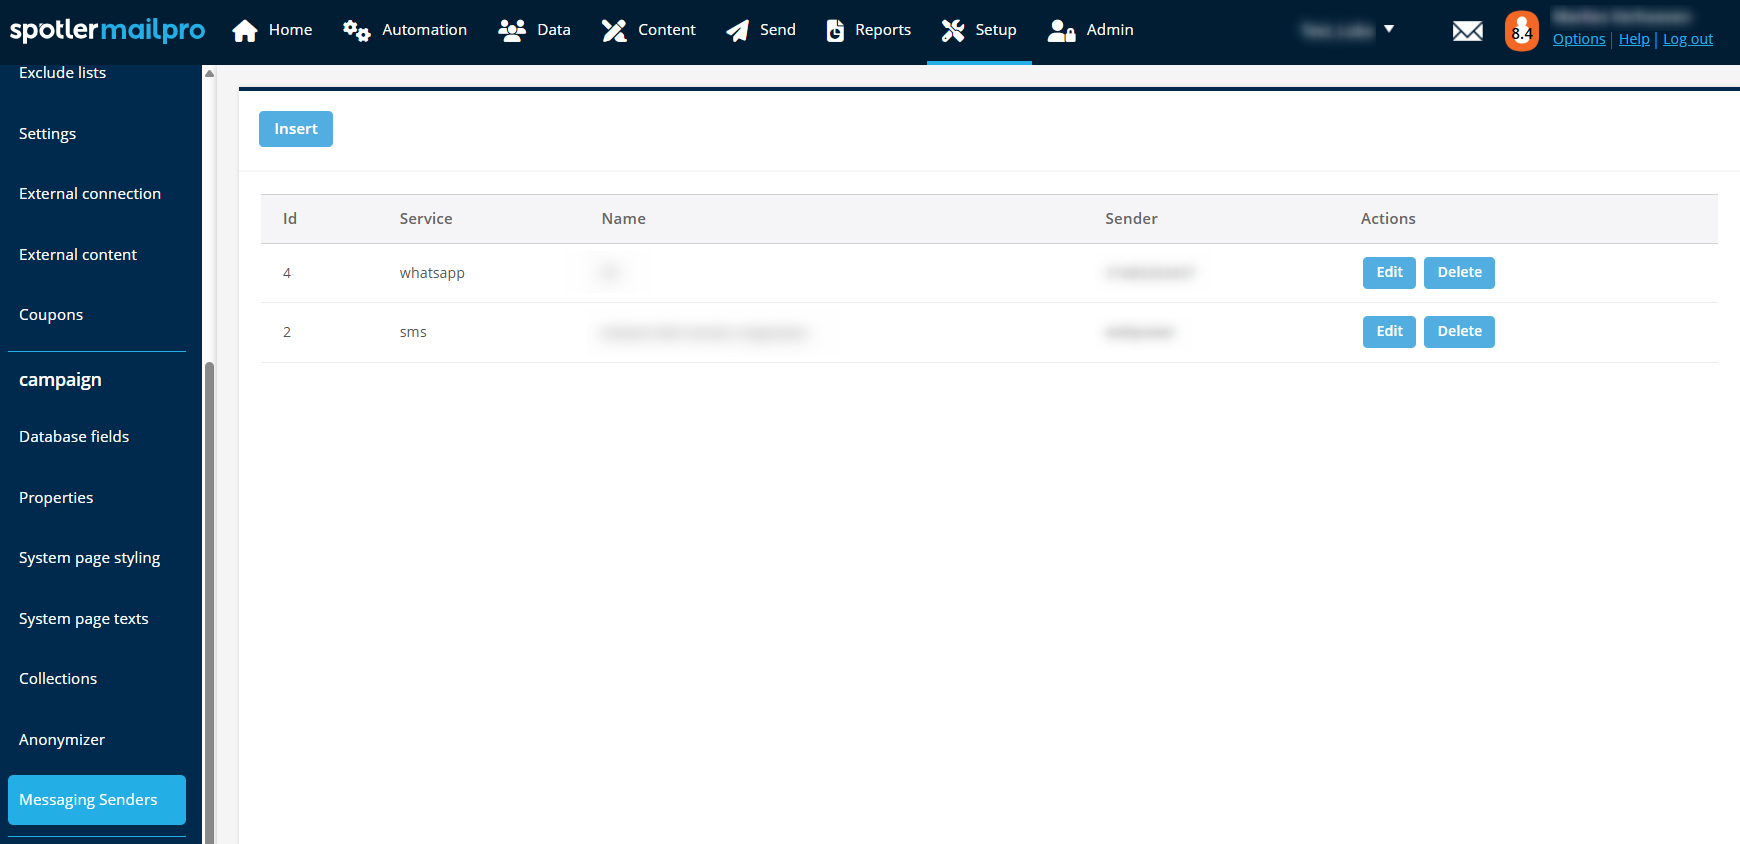Delete the whatsapp sender row
Screen dimensions: 1740x844
point(1459,272)
